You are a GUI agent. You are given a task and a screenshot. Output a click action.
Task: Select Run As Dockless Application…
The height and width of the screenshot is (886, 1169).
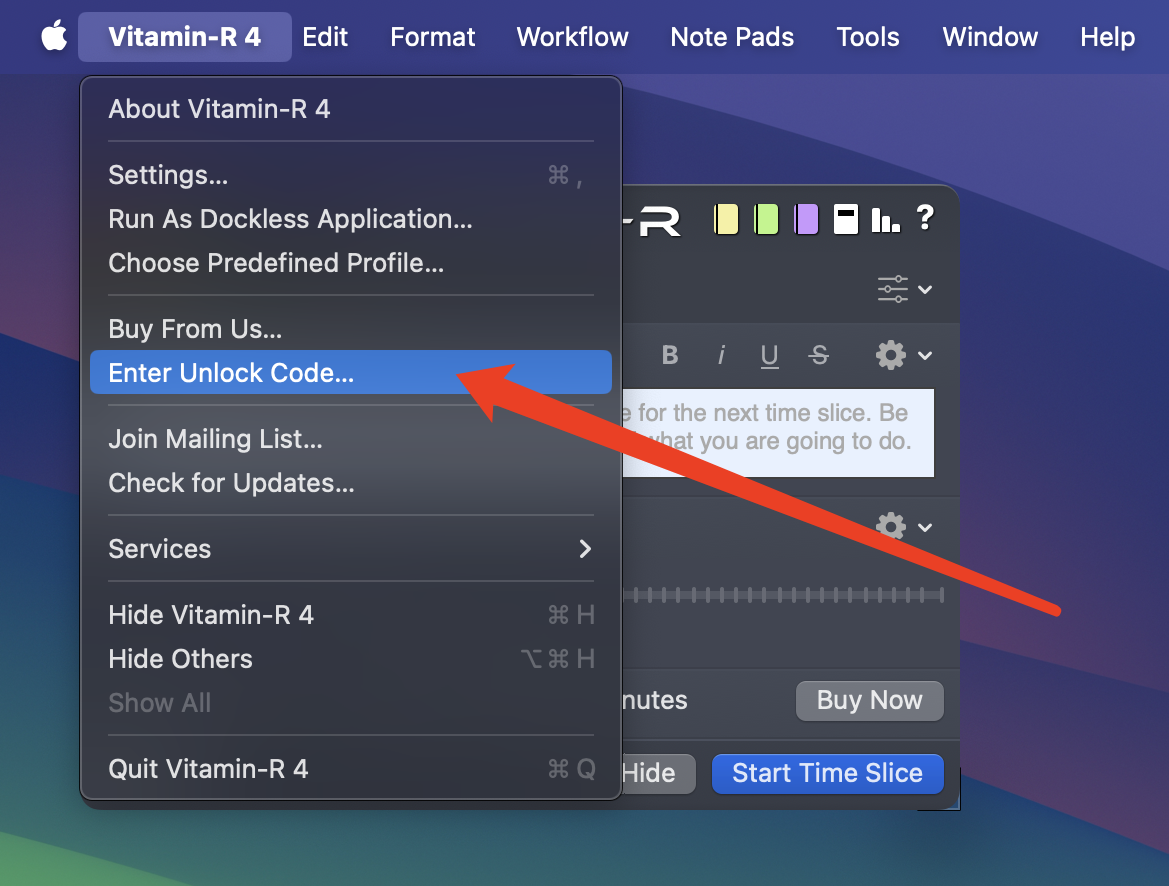pos(350,219)
